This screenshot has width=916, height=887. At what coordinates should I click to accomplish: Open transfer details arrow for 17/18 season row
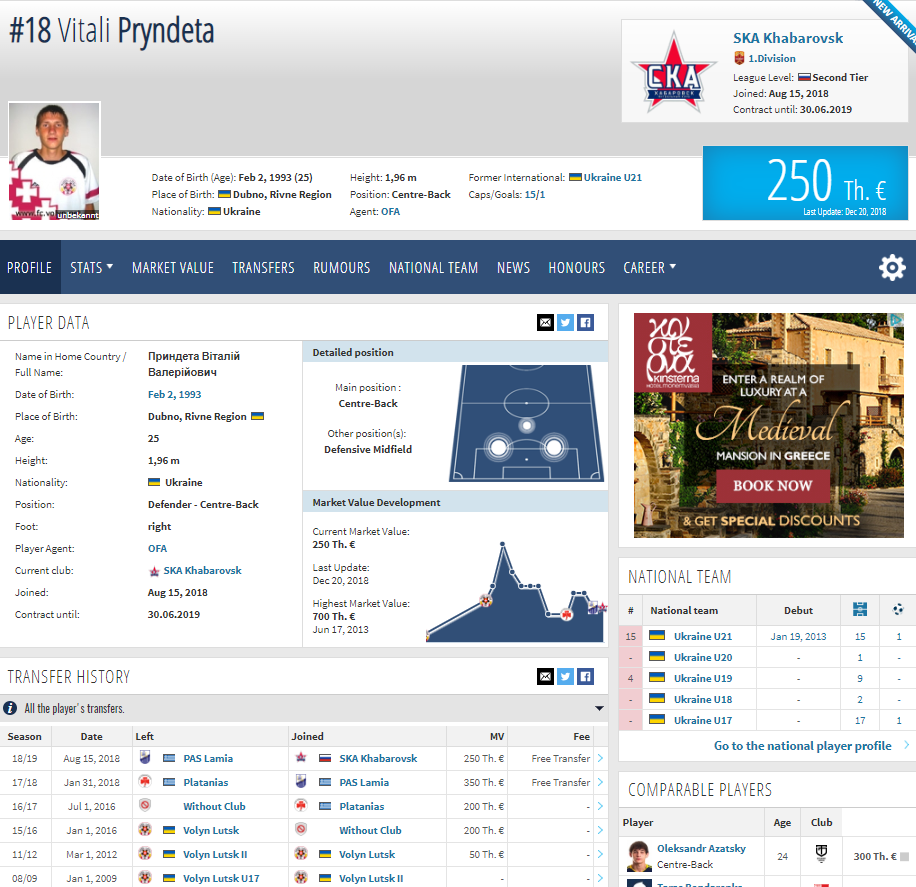(600, 782)
